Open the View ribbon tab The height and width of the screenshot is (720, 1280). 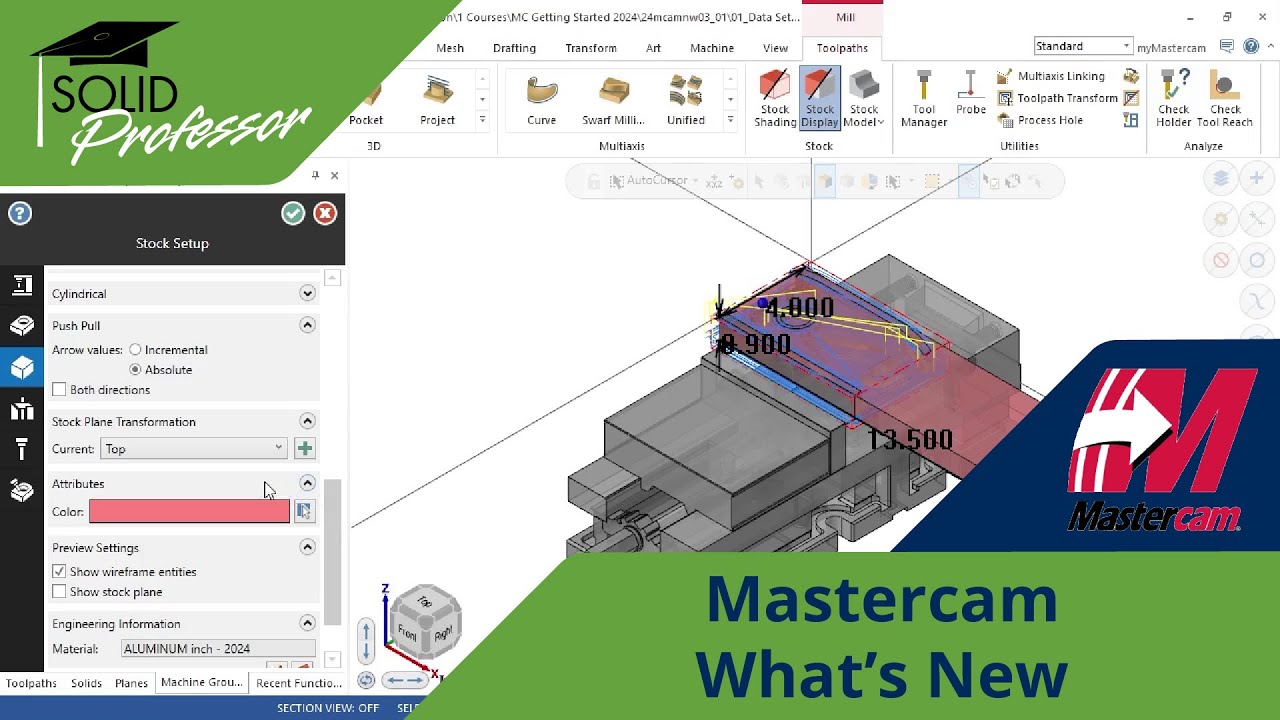pos(776,48)
